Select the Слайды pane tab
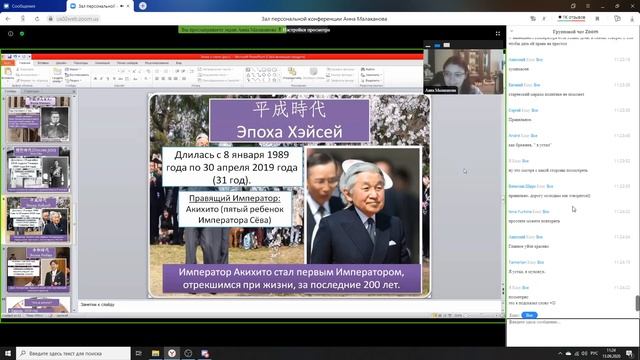This screenshot has width=640, height=360. pyautogui.click(x=10, y=91)
